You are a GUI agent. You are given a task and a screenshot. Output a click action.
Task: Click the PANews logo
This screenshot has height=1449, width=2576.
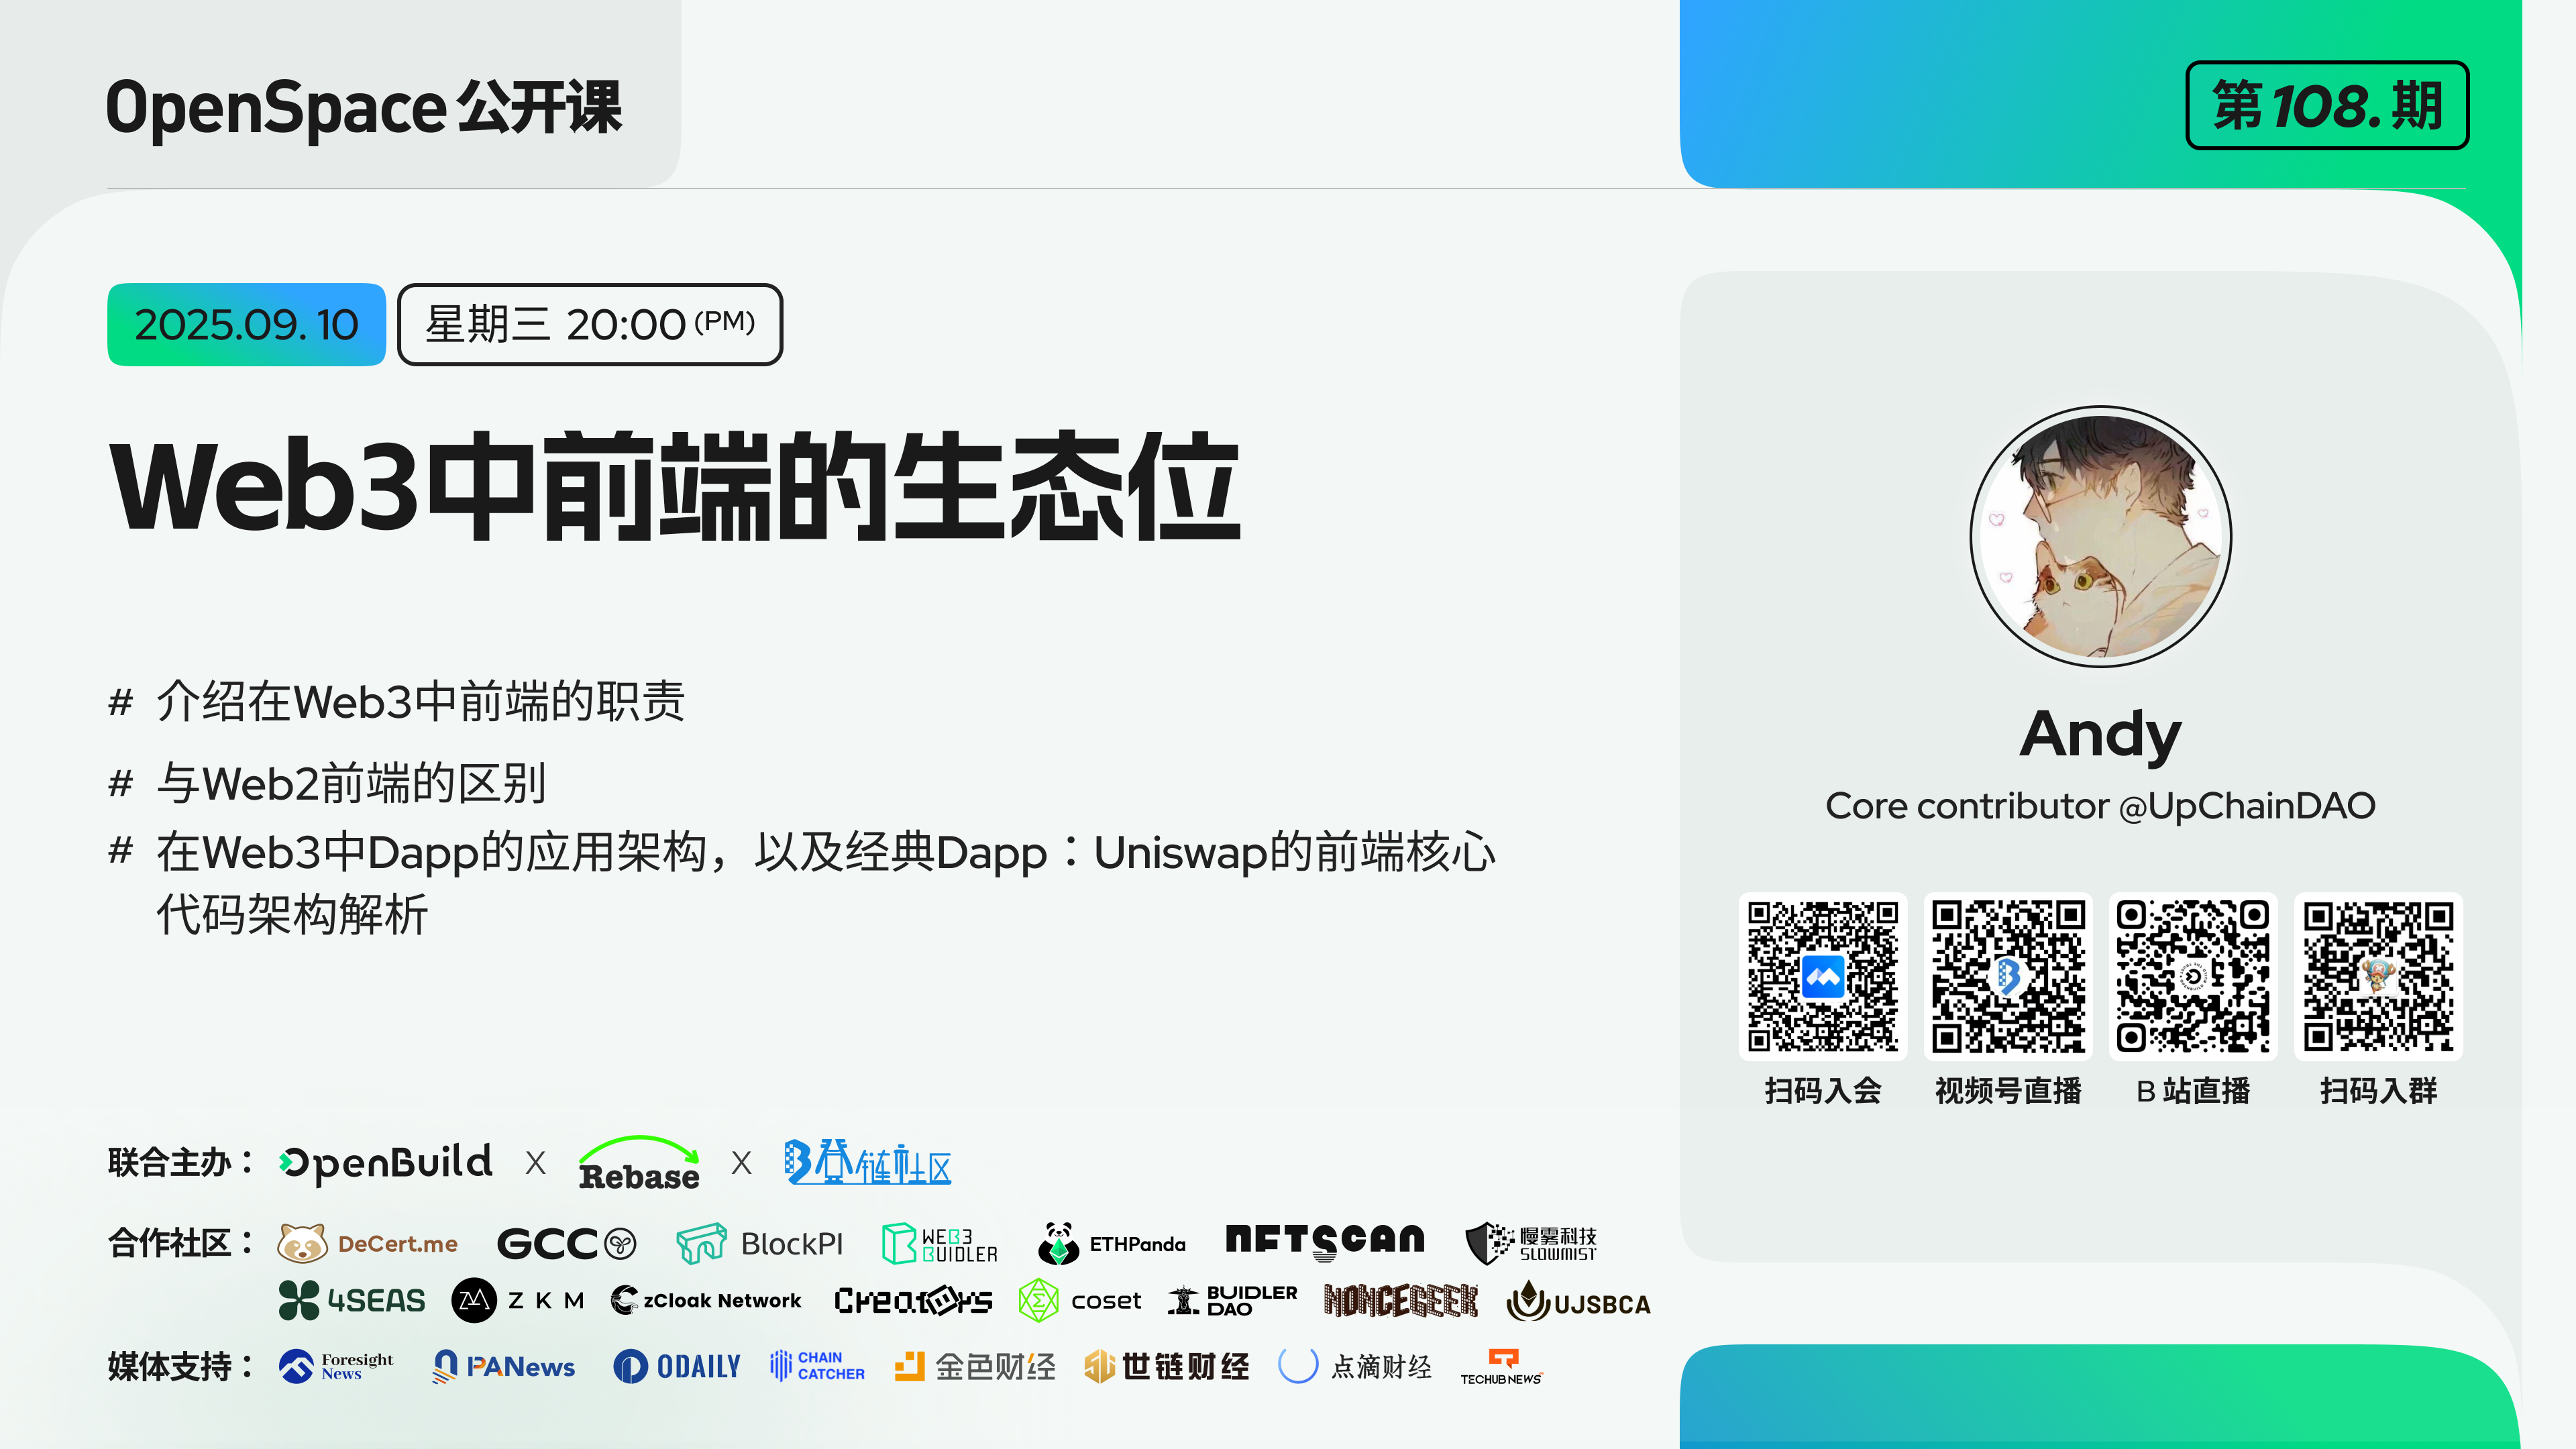tap(503, 1366)
